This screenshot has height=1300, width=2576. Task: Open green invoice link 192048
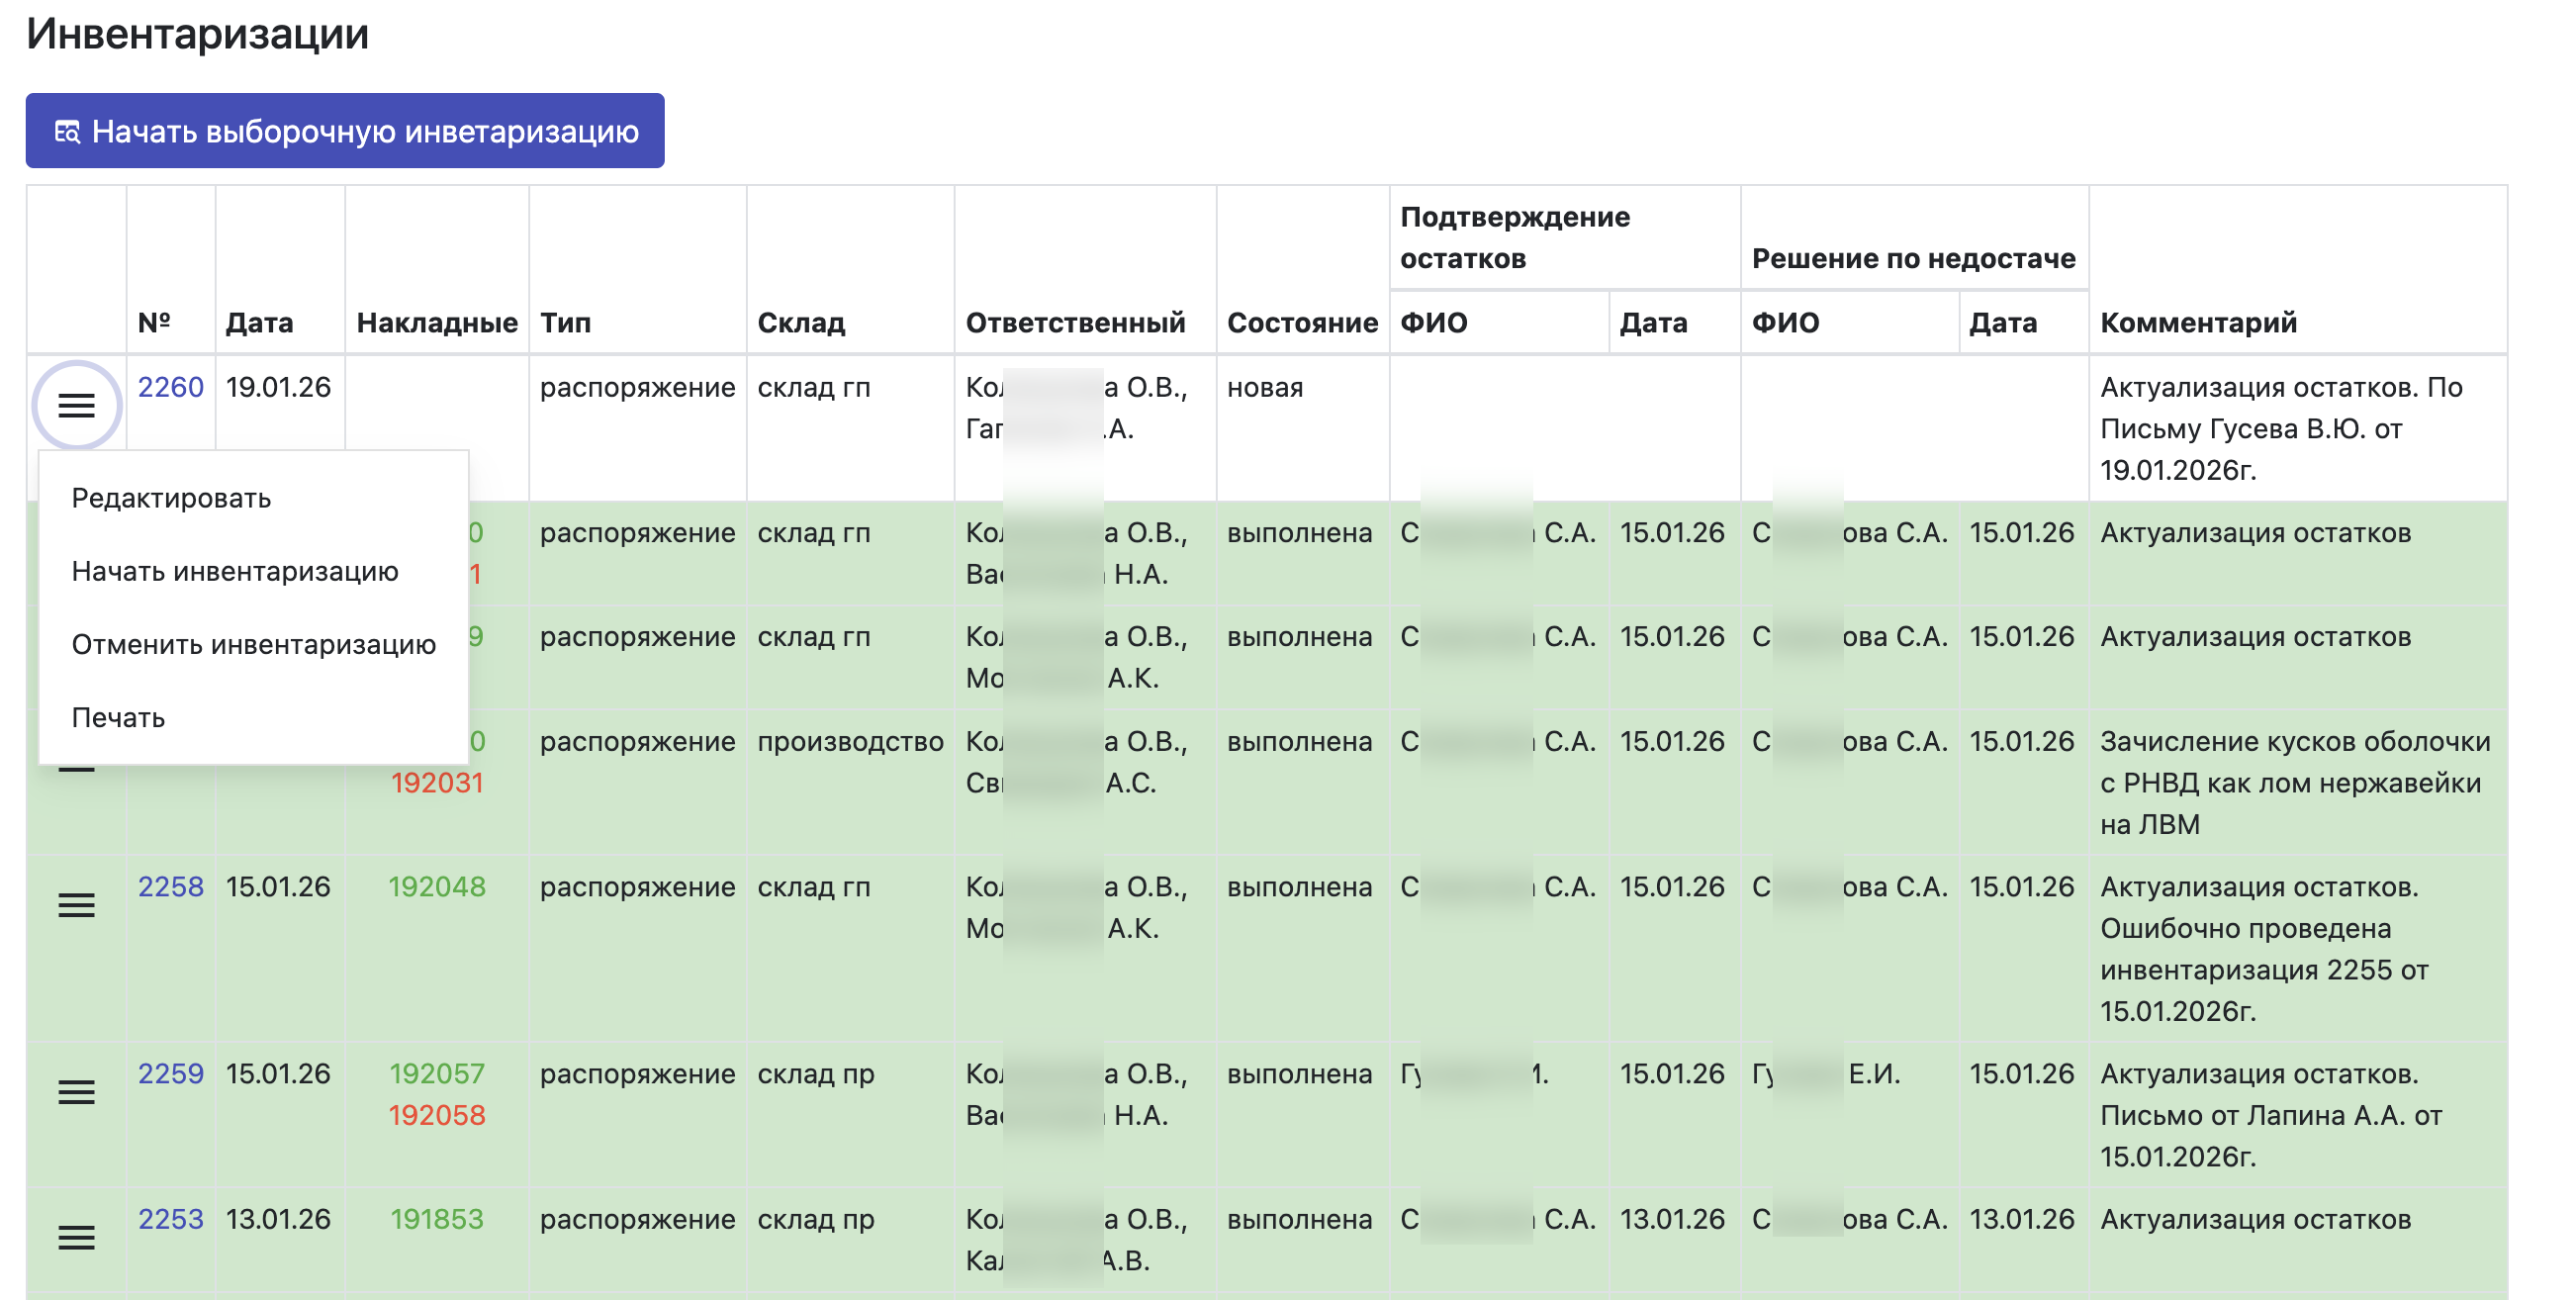click(436, 886)
